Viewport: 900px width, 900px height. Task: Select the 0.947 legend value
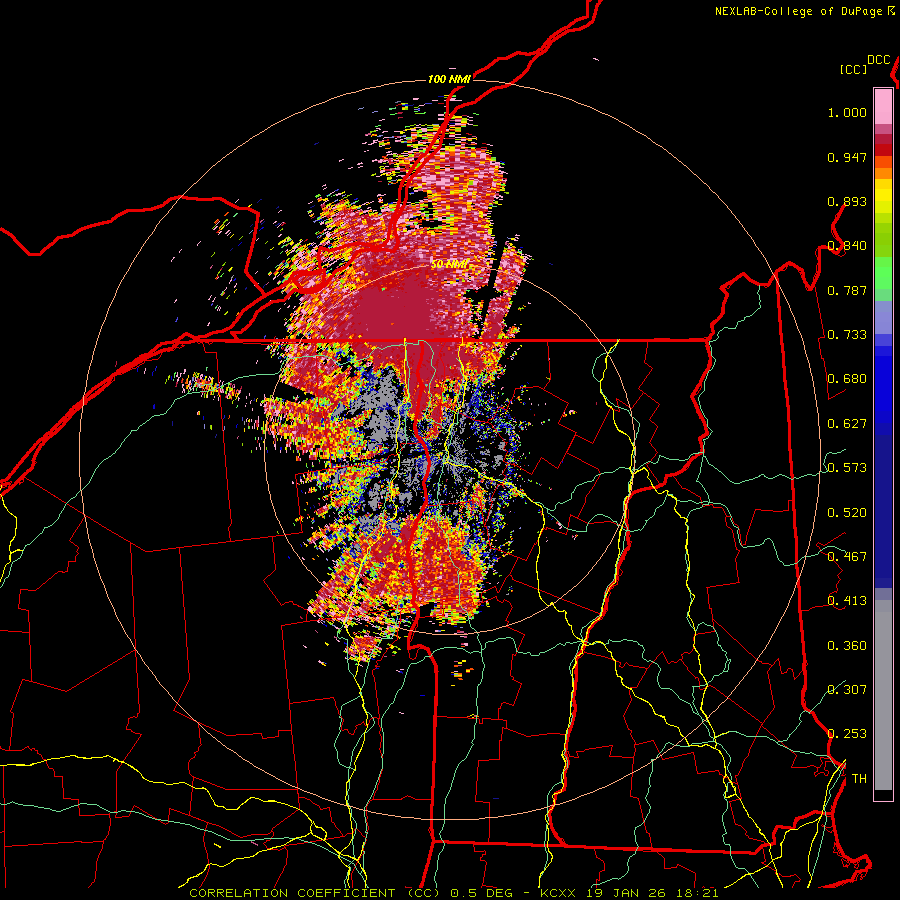point(847,157)
